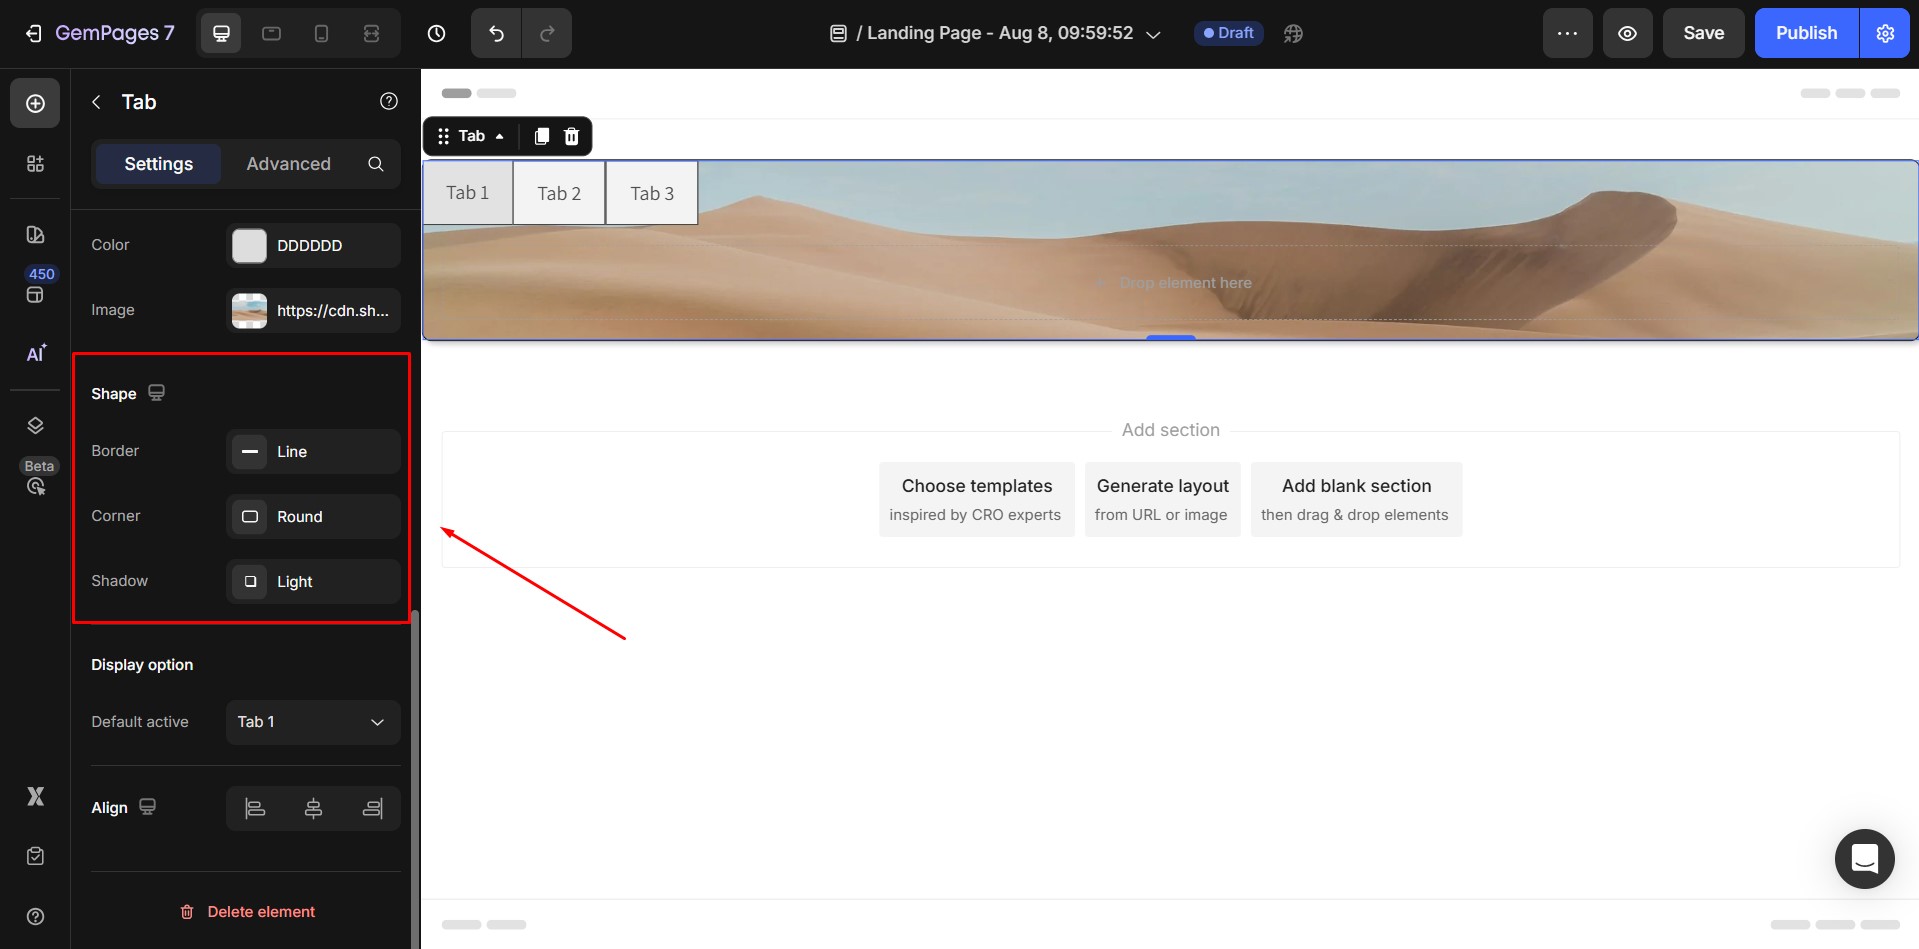Switch to mobile device view
1919x949 pixels.
click(321, 33)
